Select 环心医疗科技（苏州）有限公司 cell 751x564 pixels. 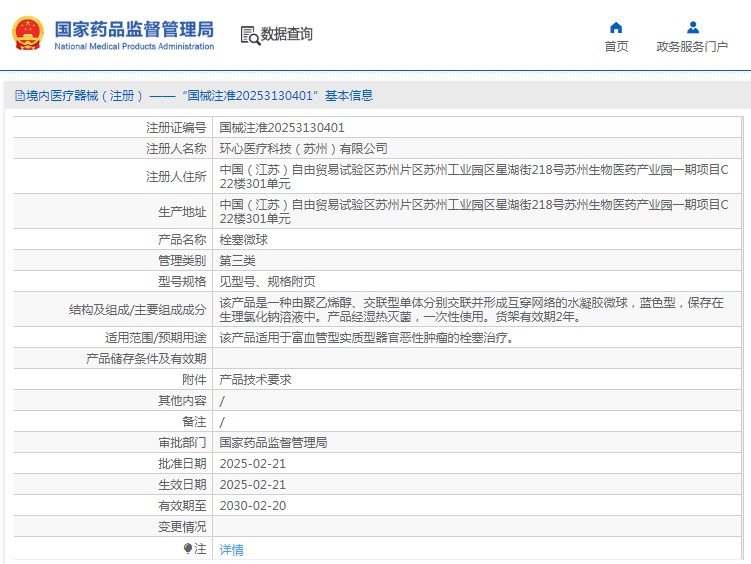[x=303, y=149]
